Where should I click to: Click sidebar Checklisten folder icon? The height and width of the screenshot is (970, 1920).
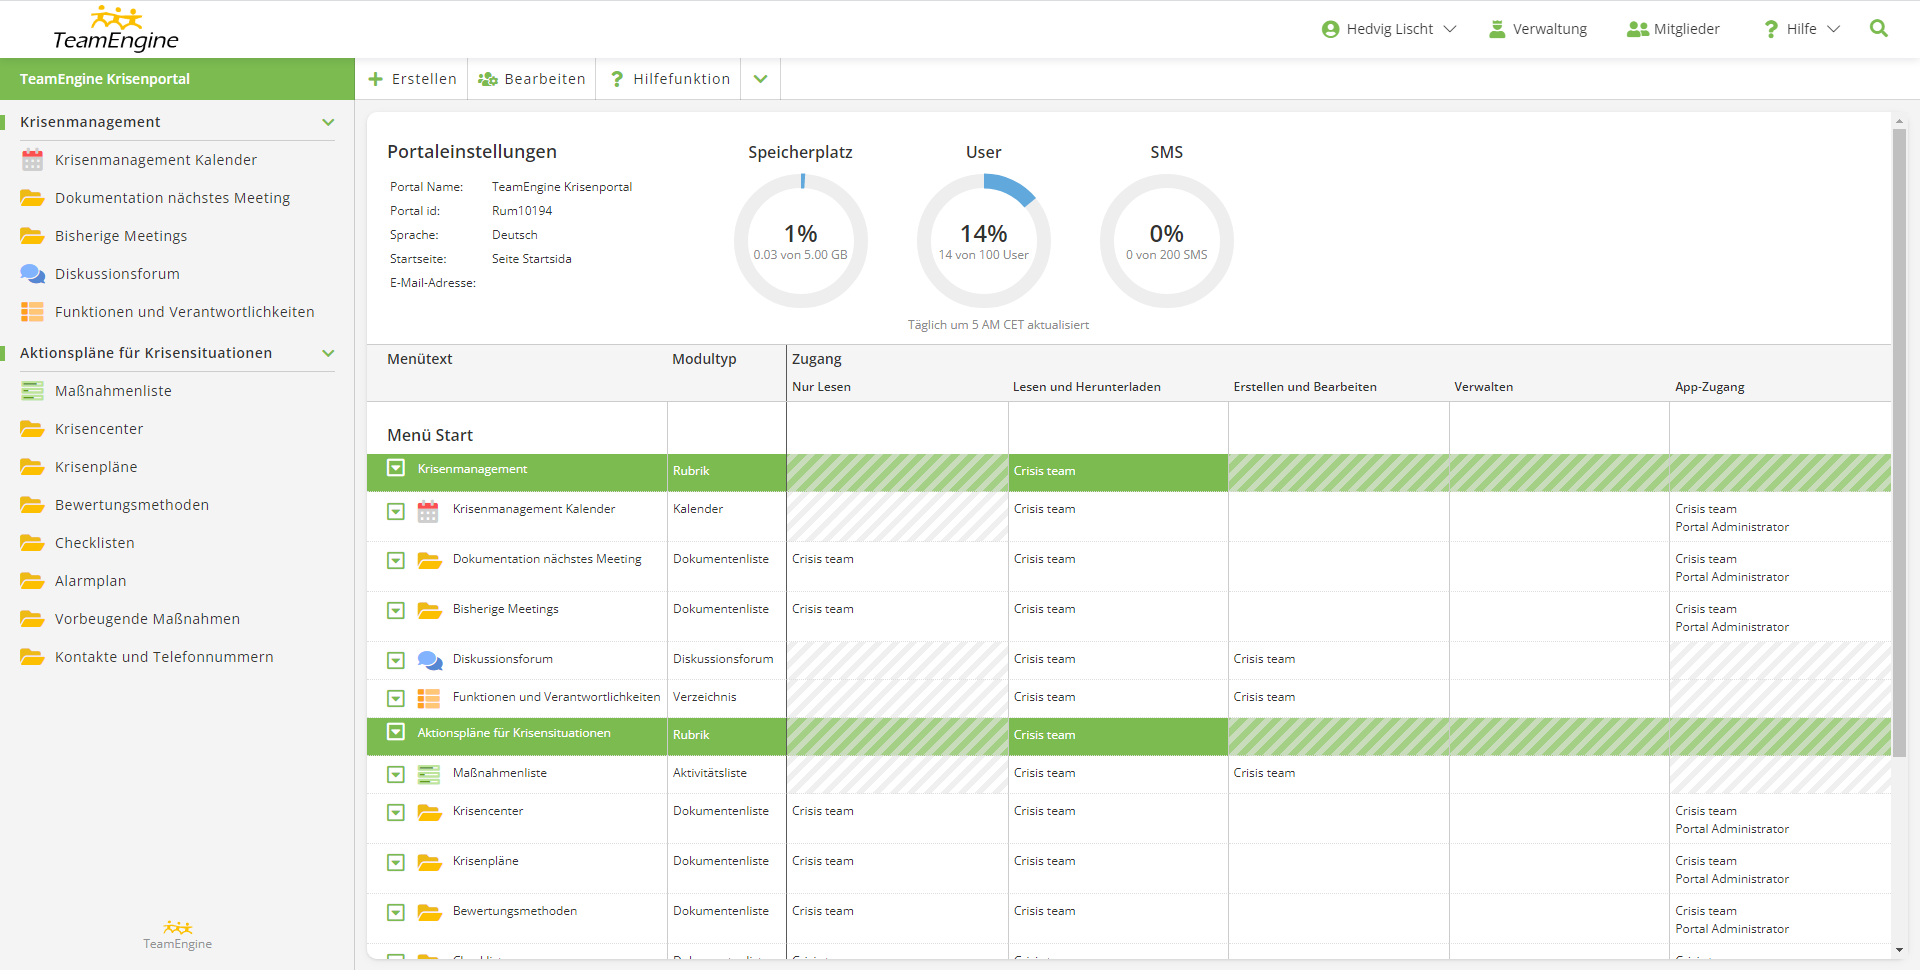tap(32, 543)
